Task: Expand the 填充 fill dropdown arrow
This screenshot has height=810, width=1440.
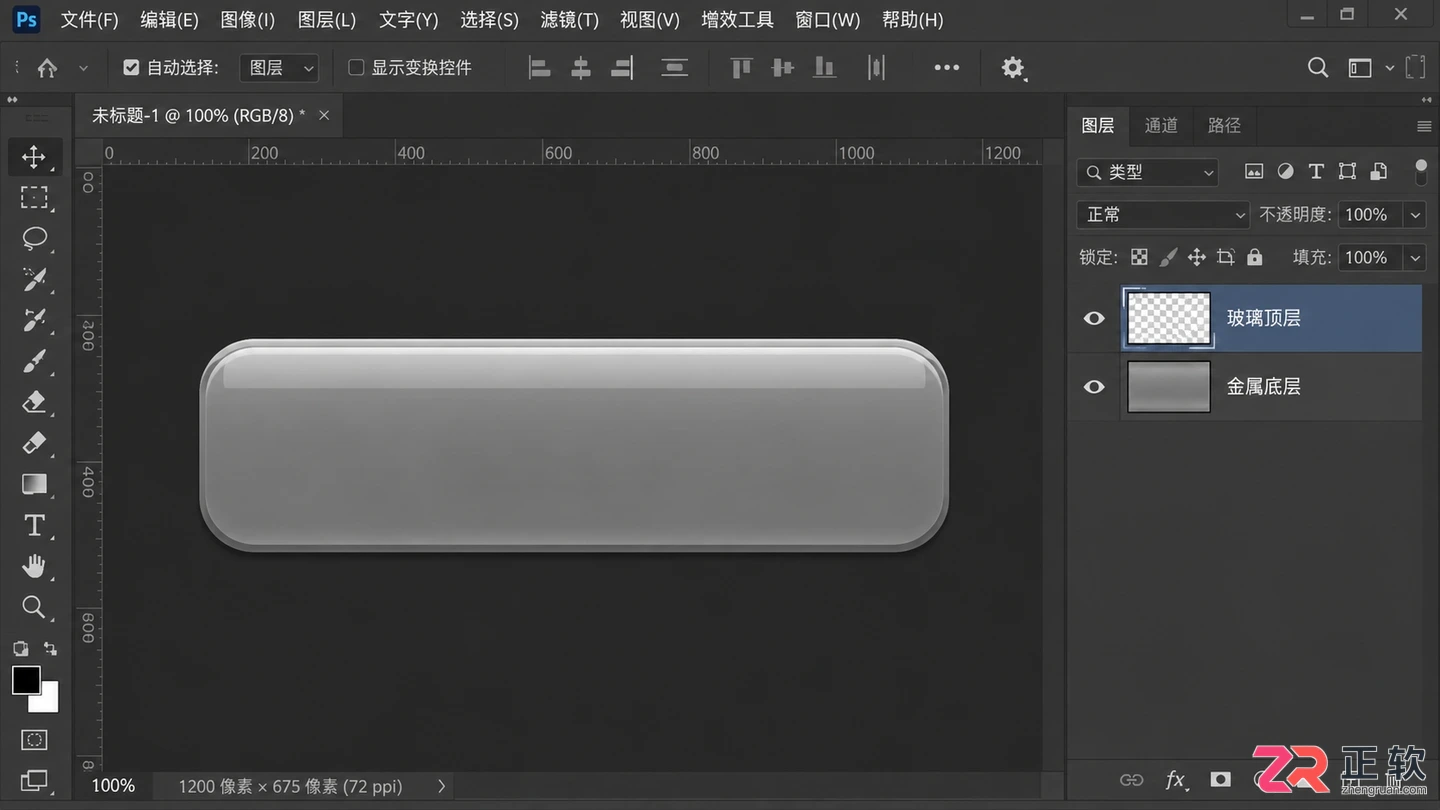Action: coord(1415,258)
